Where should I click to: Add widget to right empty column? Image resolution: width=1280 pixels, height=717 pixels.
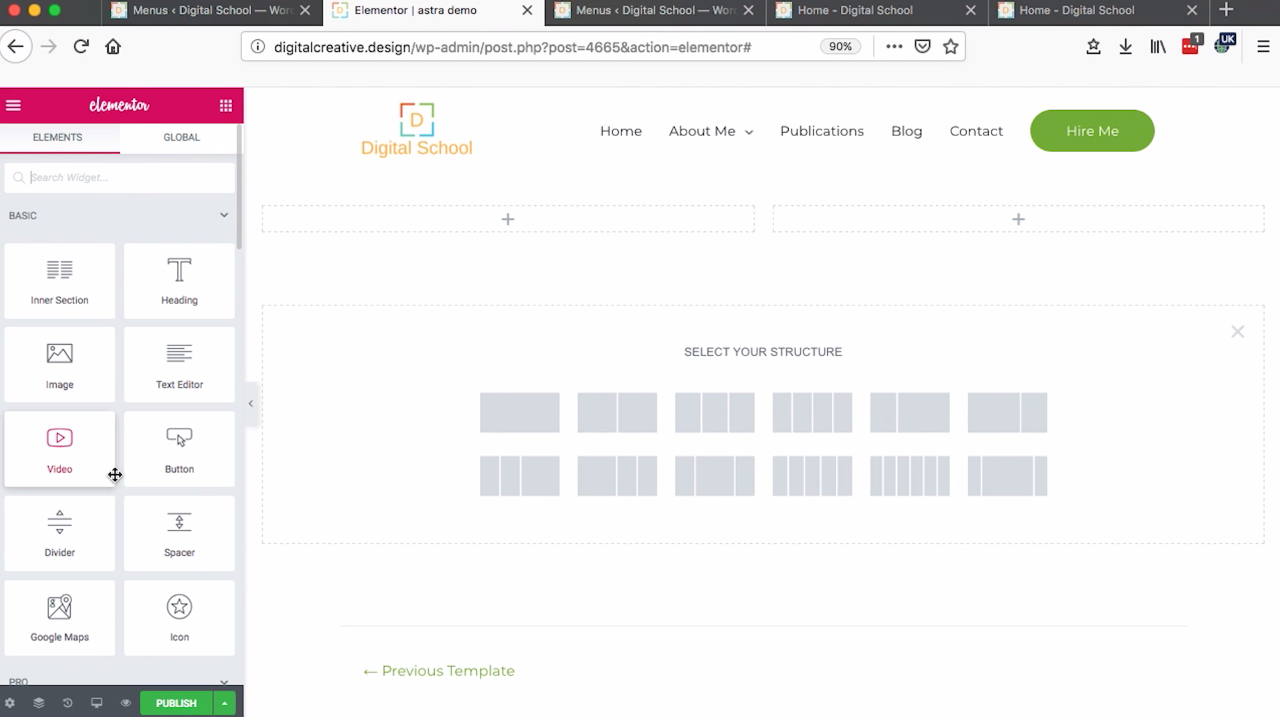coord(1018,219)
